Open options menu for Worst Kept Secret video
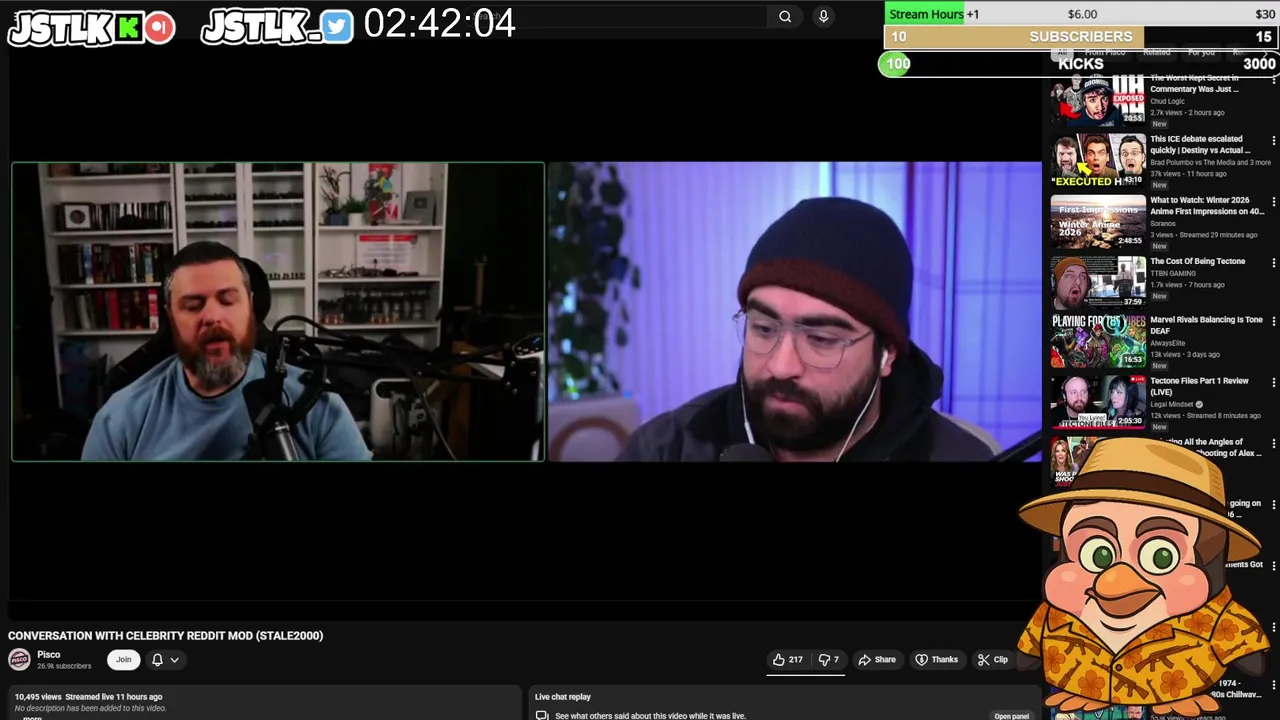This screenshot has width=1280, height=720. 1273,79
